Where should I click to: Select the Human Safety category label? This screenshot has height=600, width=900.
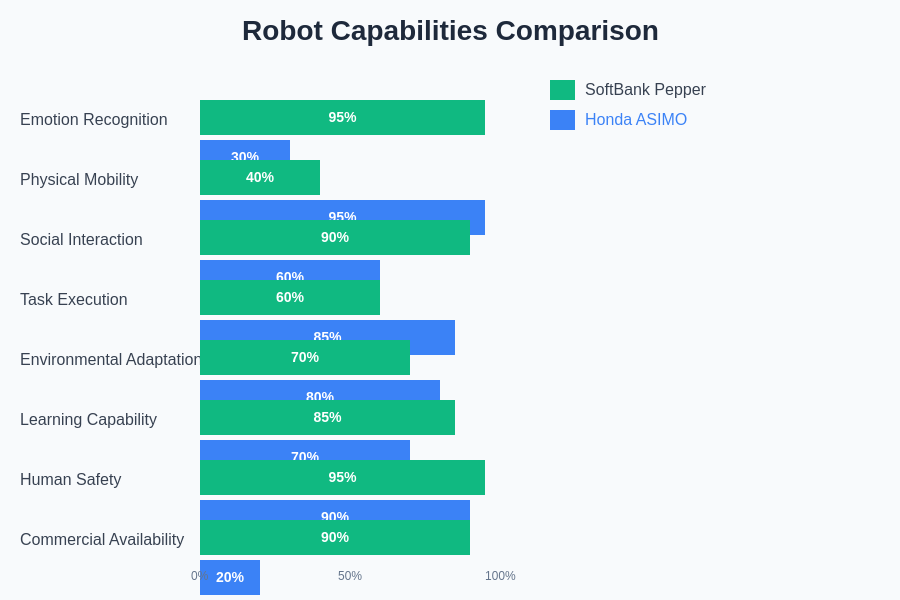pos(71,480)
